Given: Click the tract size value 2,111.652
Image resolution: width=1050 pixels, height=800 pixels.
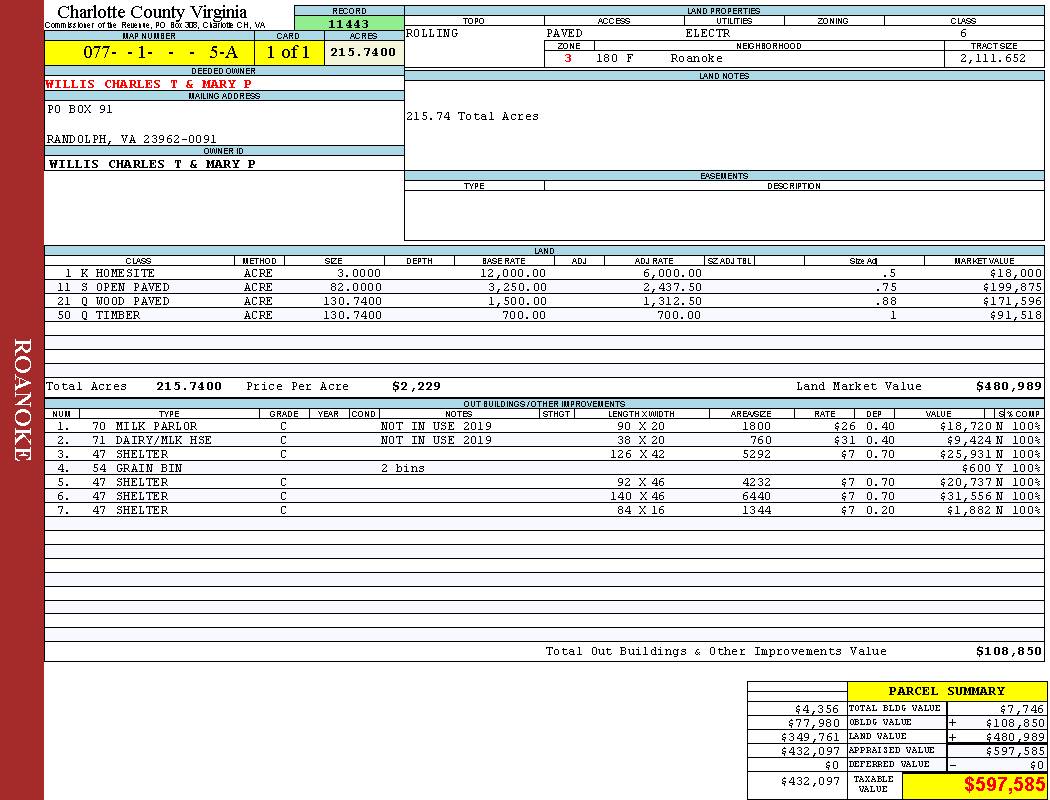Looking at the screenshot, I should [992, 59].
